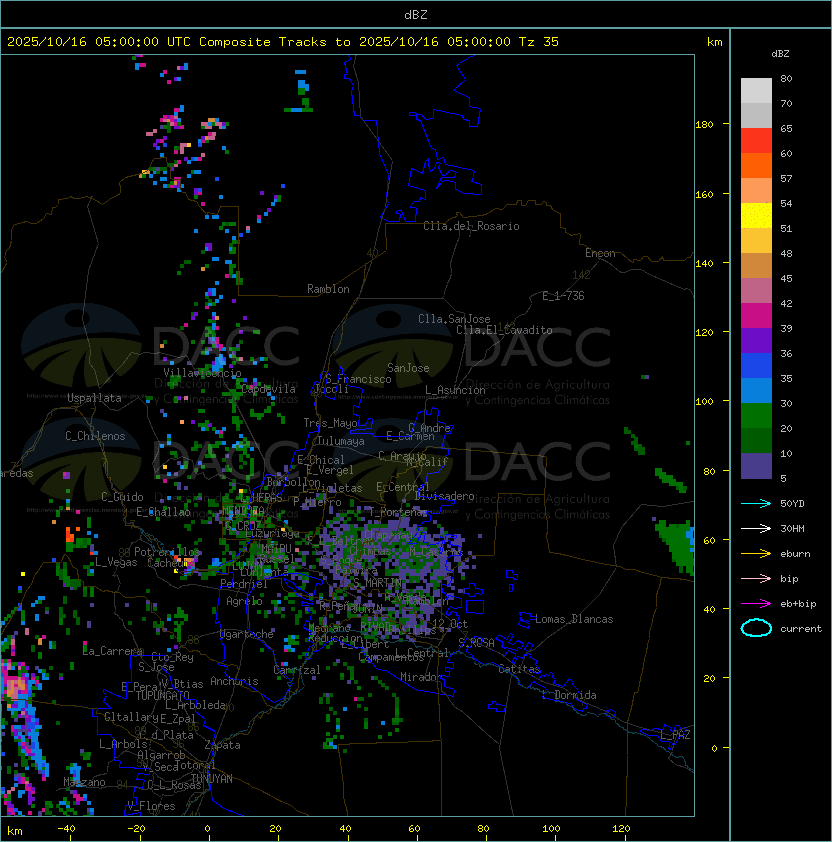The width and height of the screenshot is (832, 842).
Task: Click the '-40' tick on bottom km axis
Action: (x=66, y=829)
